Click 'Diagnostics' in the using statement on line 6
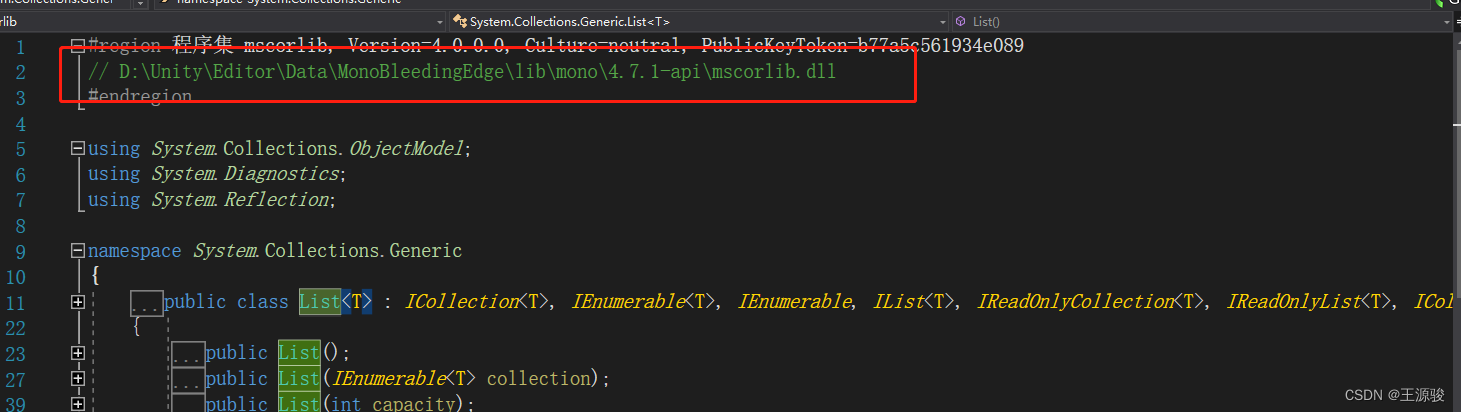 coord(281,174)
